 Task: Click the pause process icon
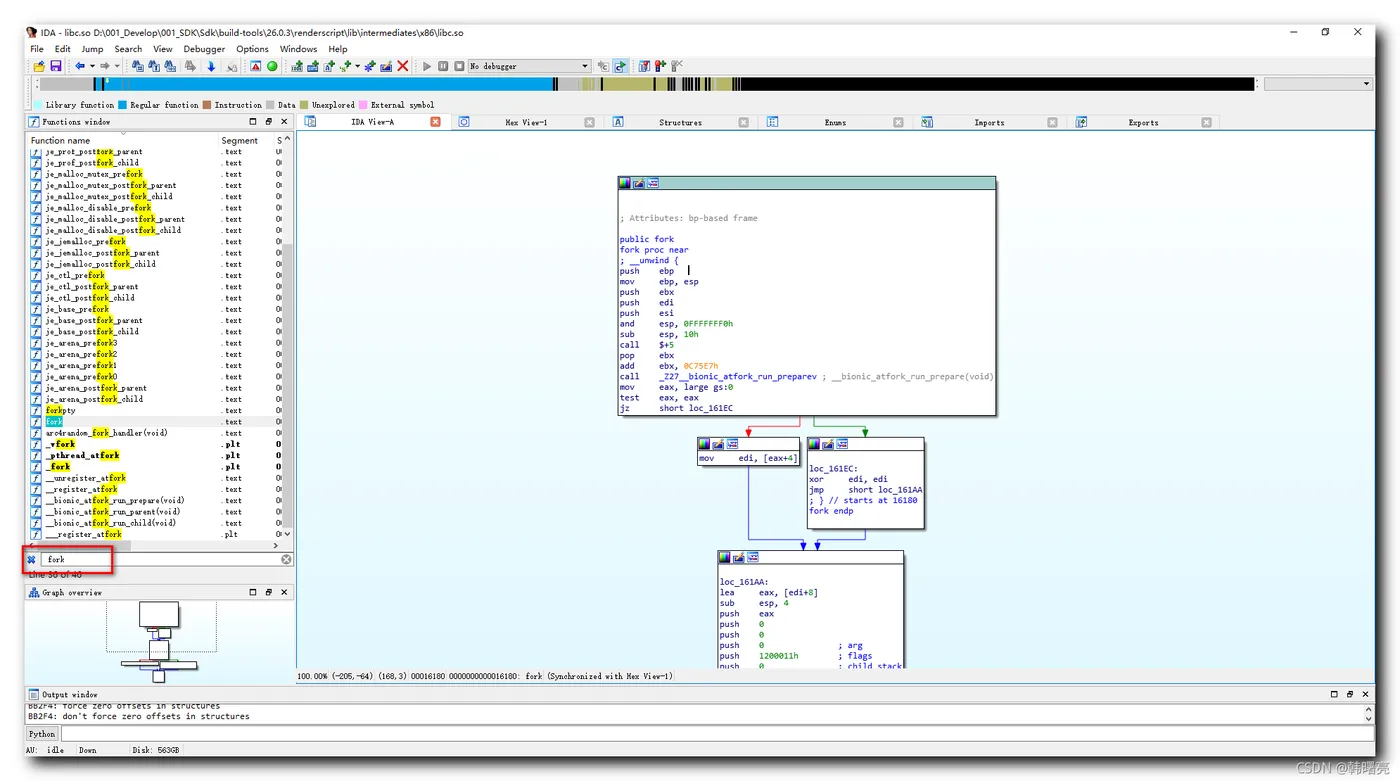[443, 66]
